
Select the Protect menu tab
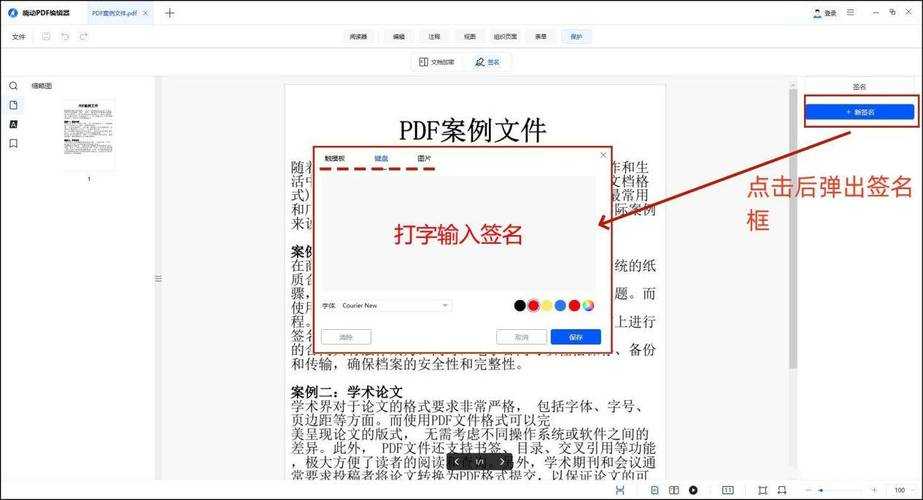pyautogui.click(x=576, y=37)
